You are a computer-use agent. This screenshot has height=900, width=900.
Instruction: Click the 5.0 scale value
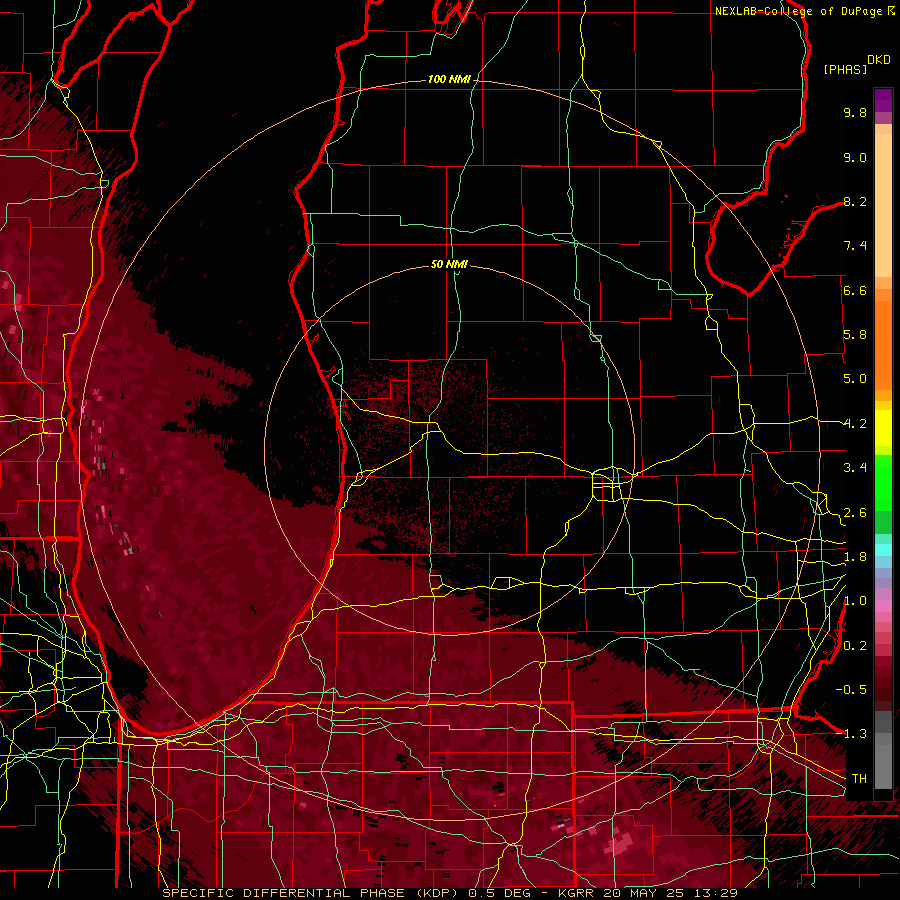855,379
